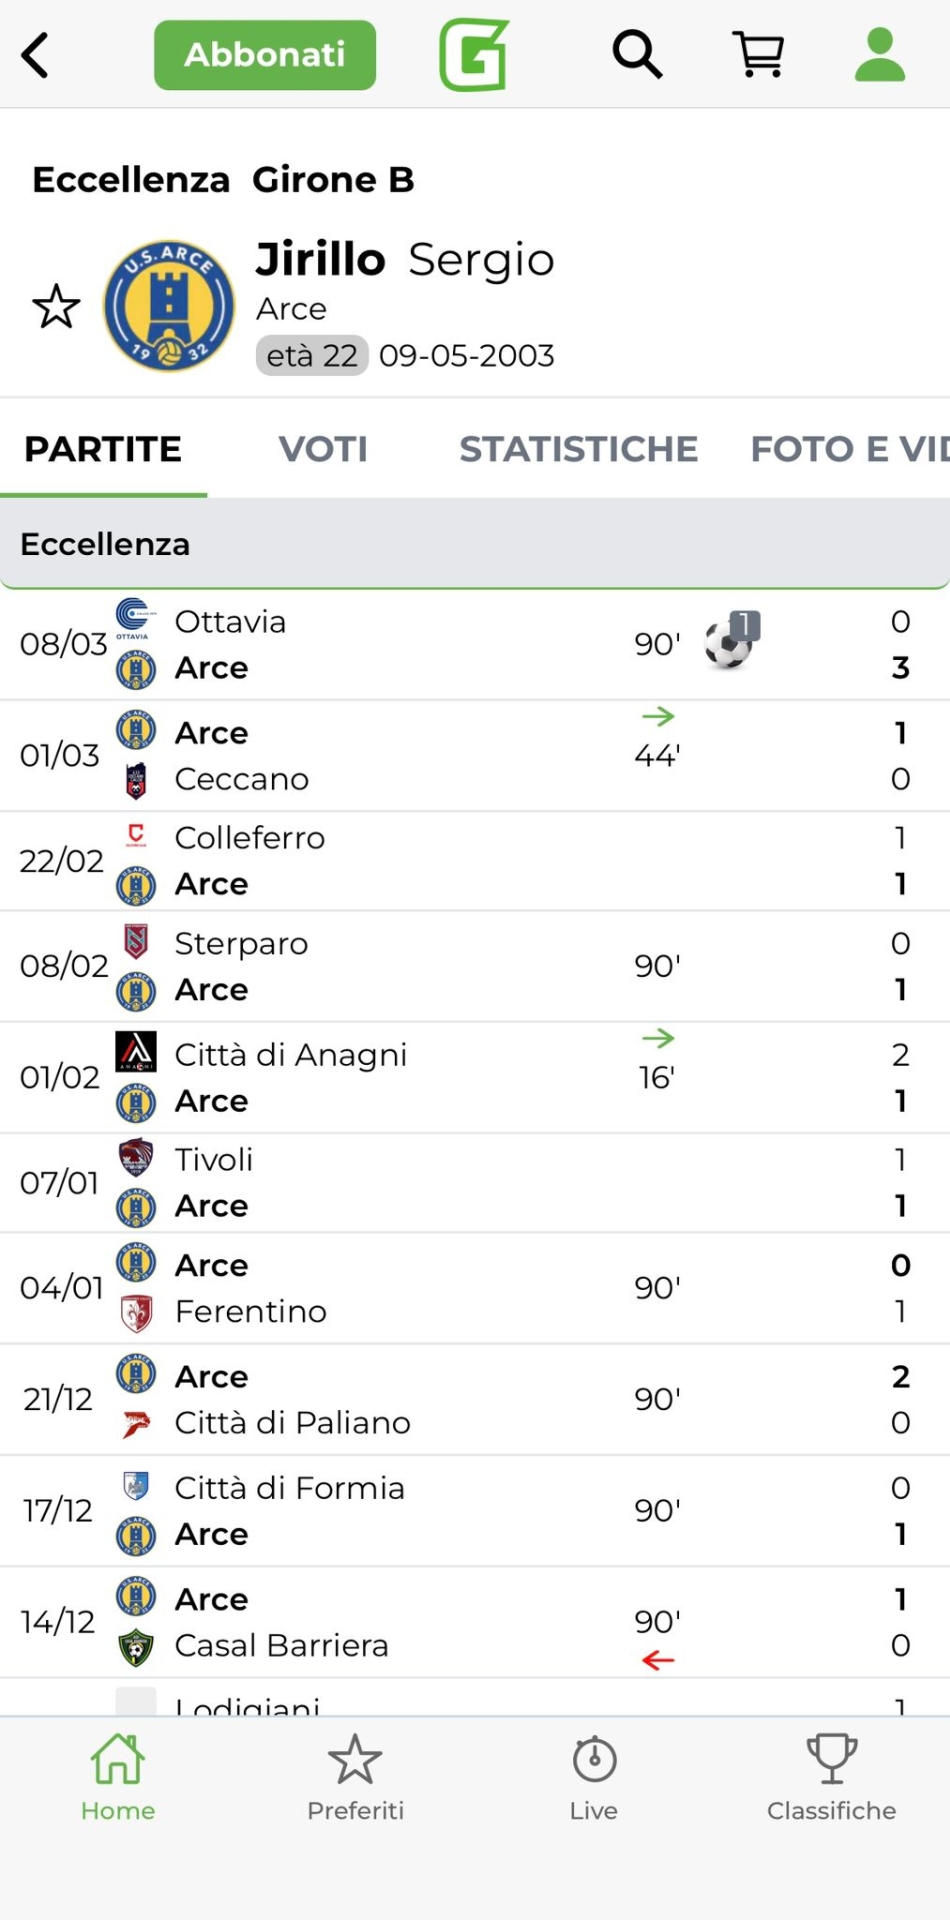Switch to the VOTI tab
The image size is (950, 1920).
(x=323, y=450)
